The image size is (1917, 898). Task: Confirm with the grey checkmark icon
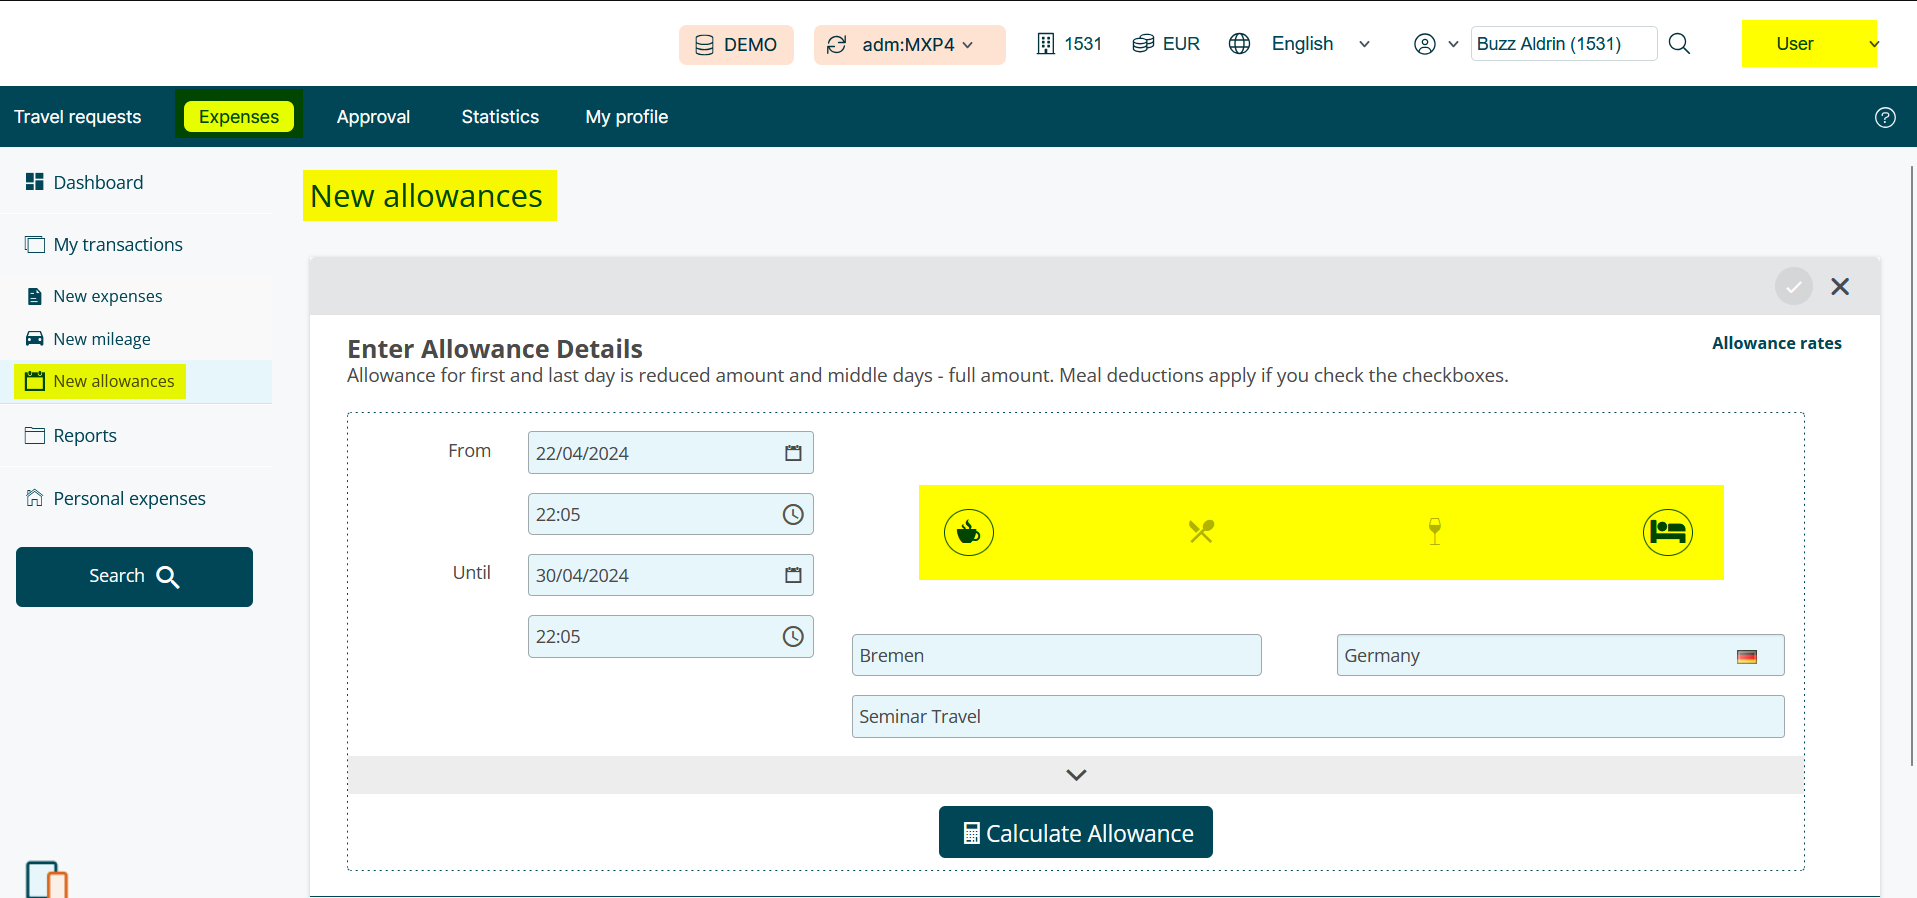tap(1793, 287)
